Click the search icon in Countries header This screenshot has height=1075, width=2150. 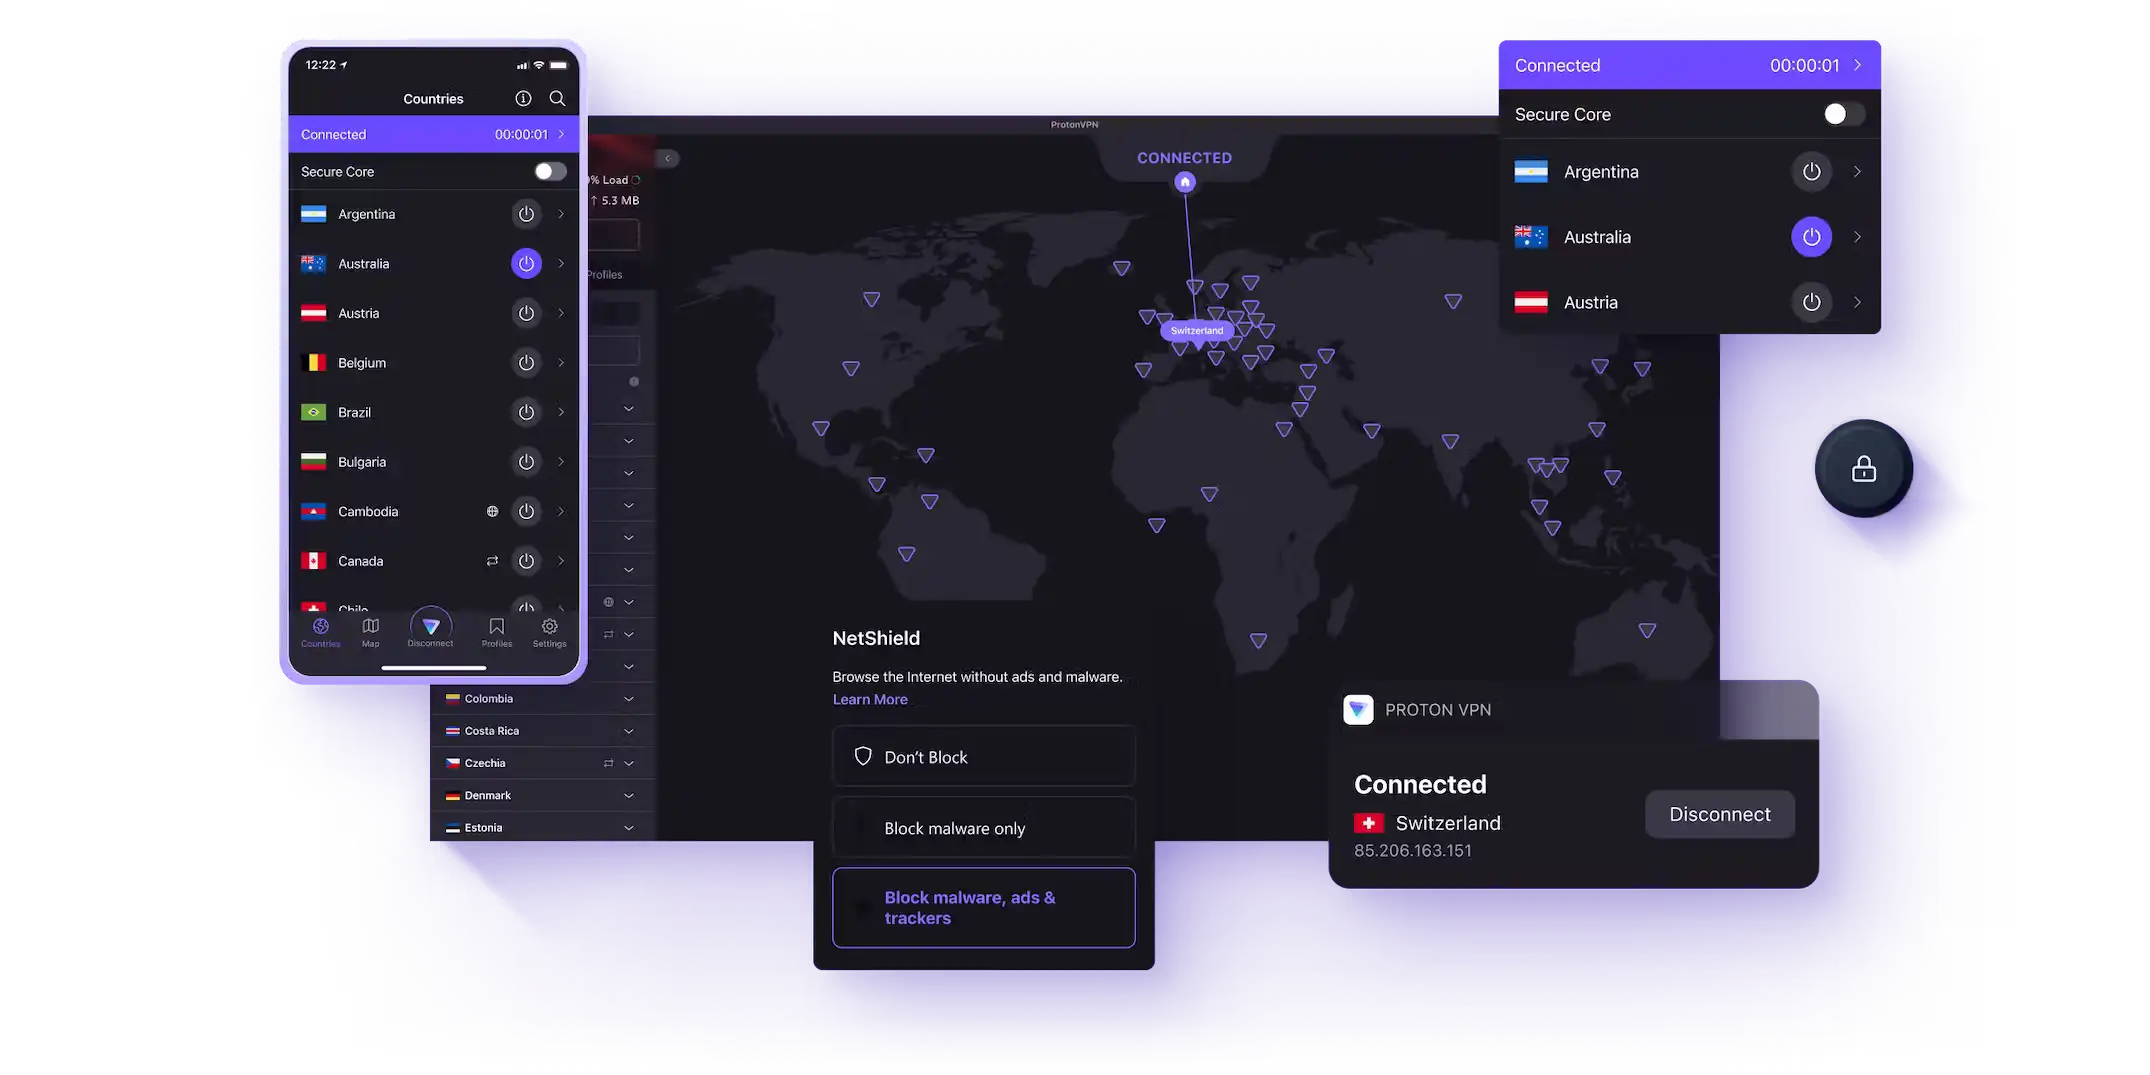coord(557,98)
